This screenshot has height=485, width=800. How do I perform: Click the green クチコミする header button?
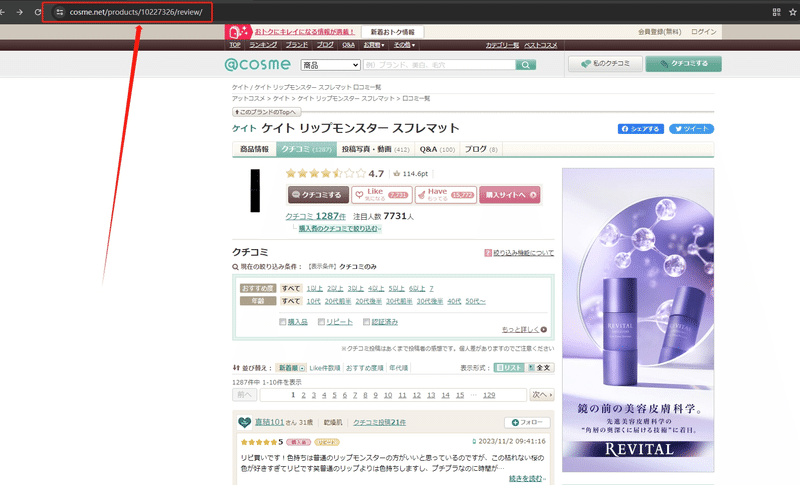coord(683,64)
